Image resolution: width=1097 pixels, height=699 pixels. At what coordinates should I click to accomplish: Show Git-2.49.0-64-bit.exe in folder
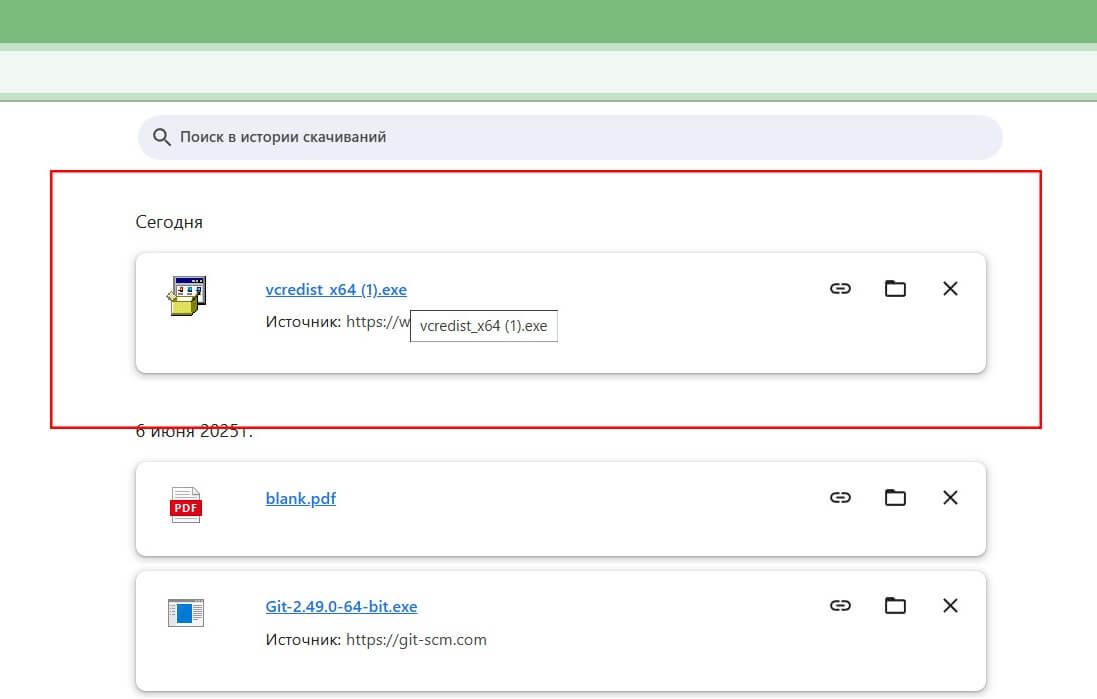pos(895,606)
